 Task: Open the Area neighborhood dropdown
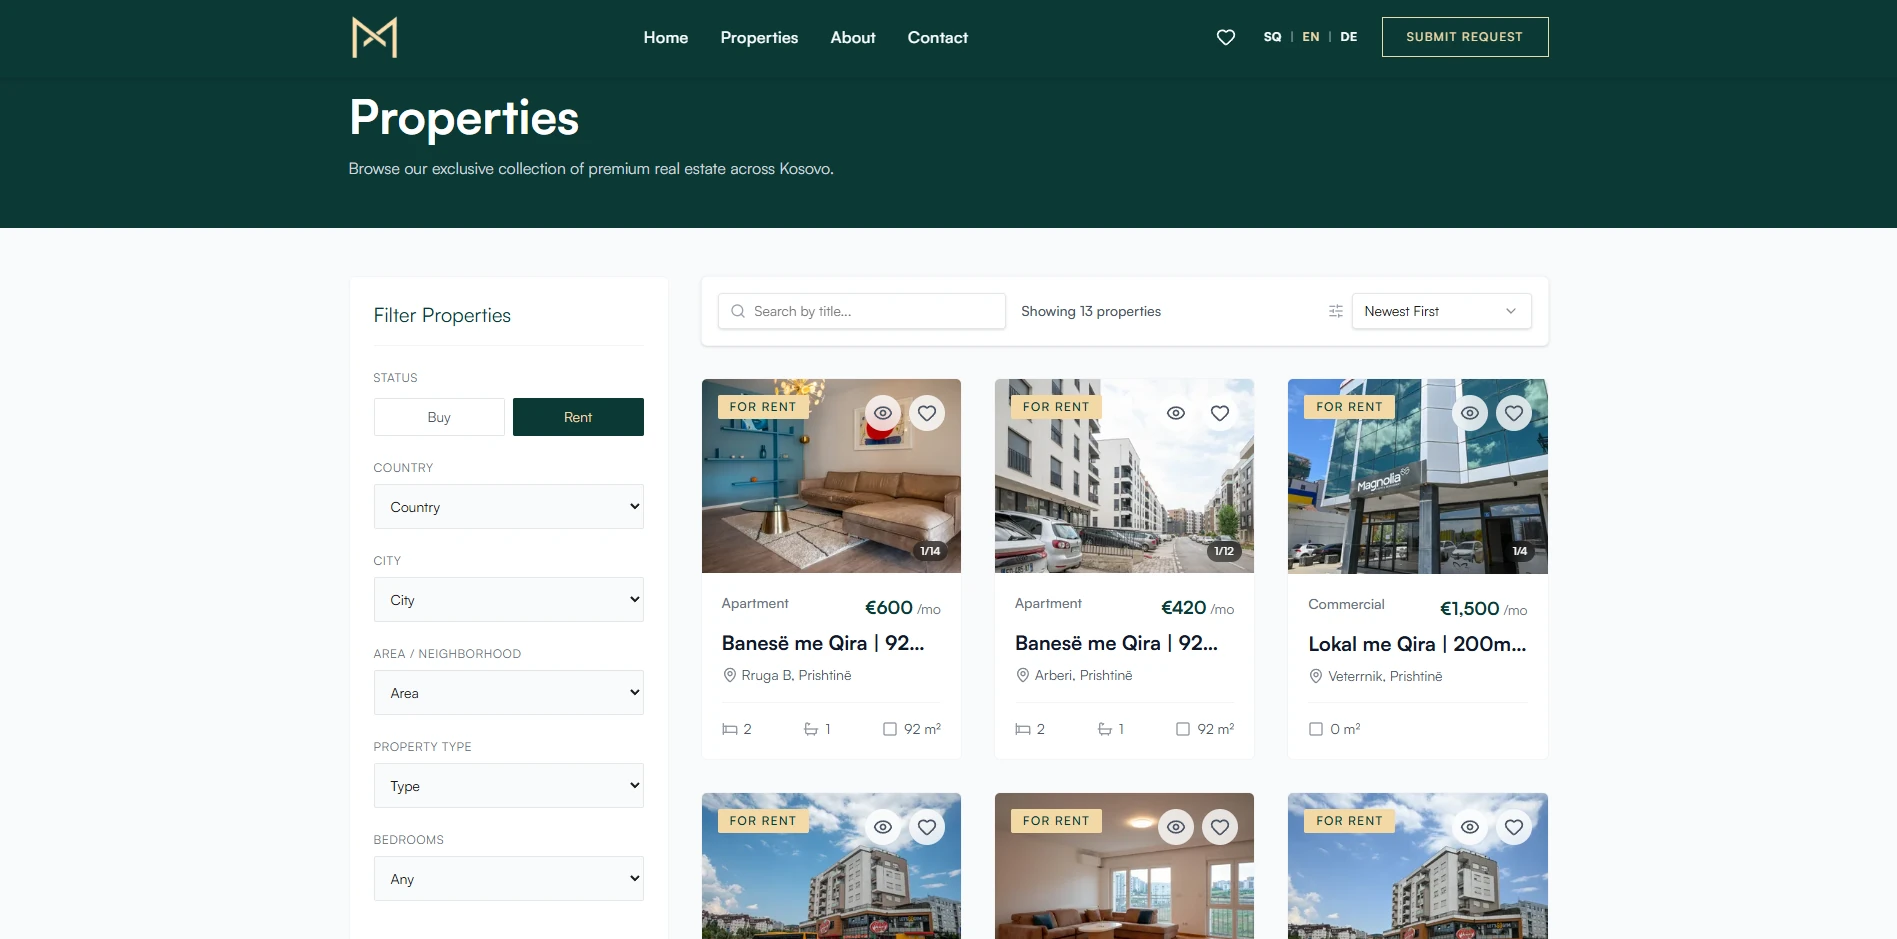tap(509, 693)
